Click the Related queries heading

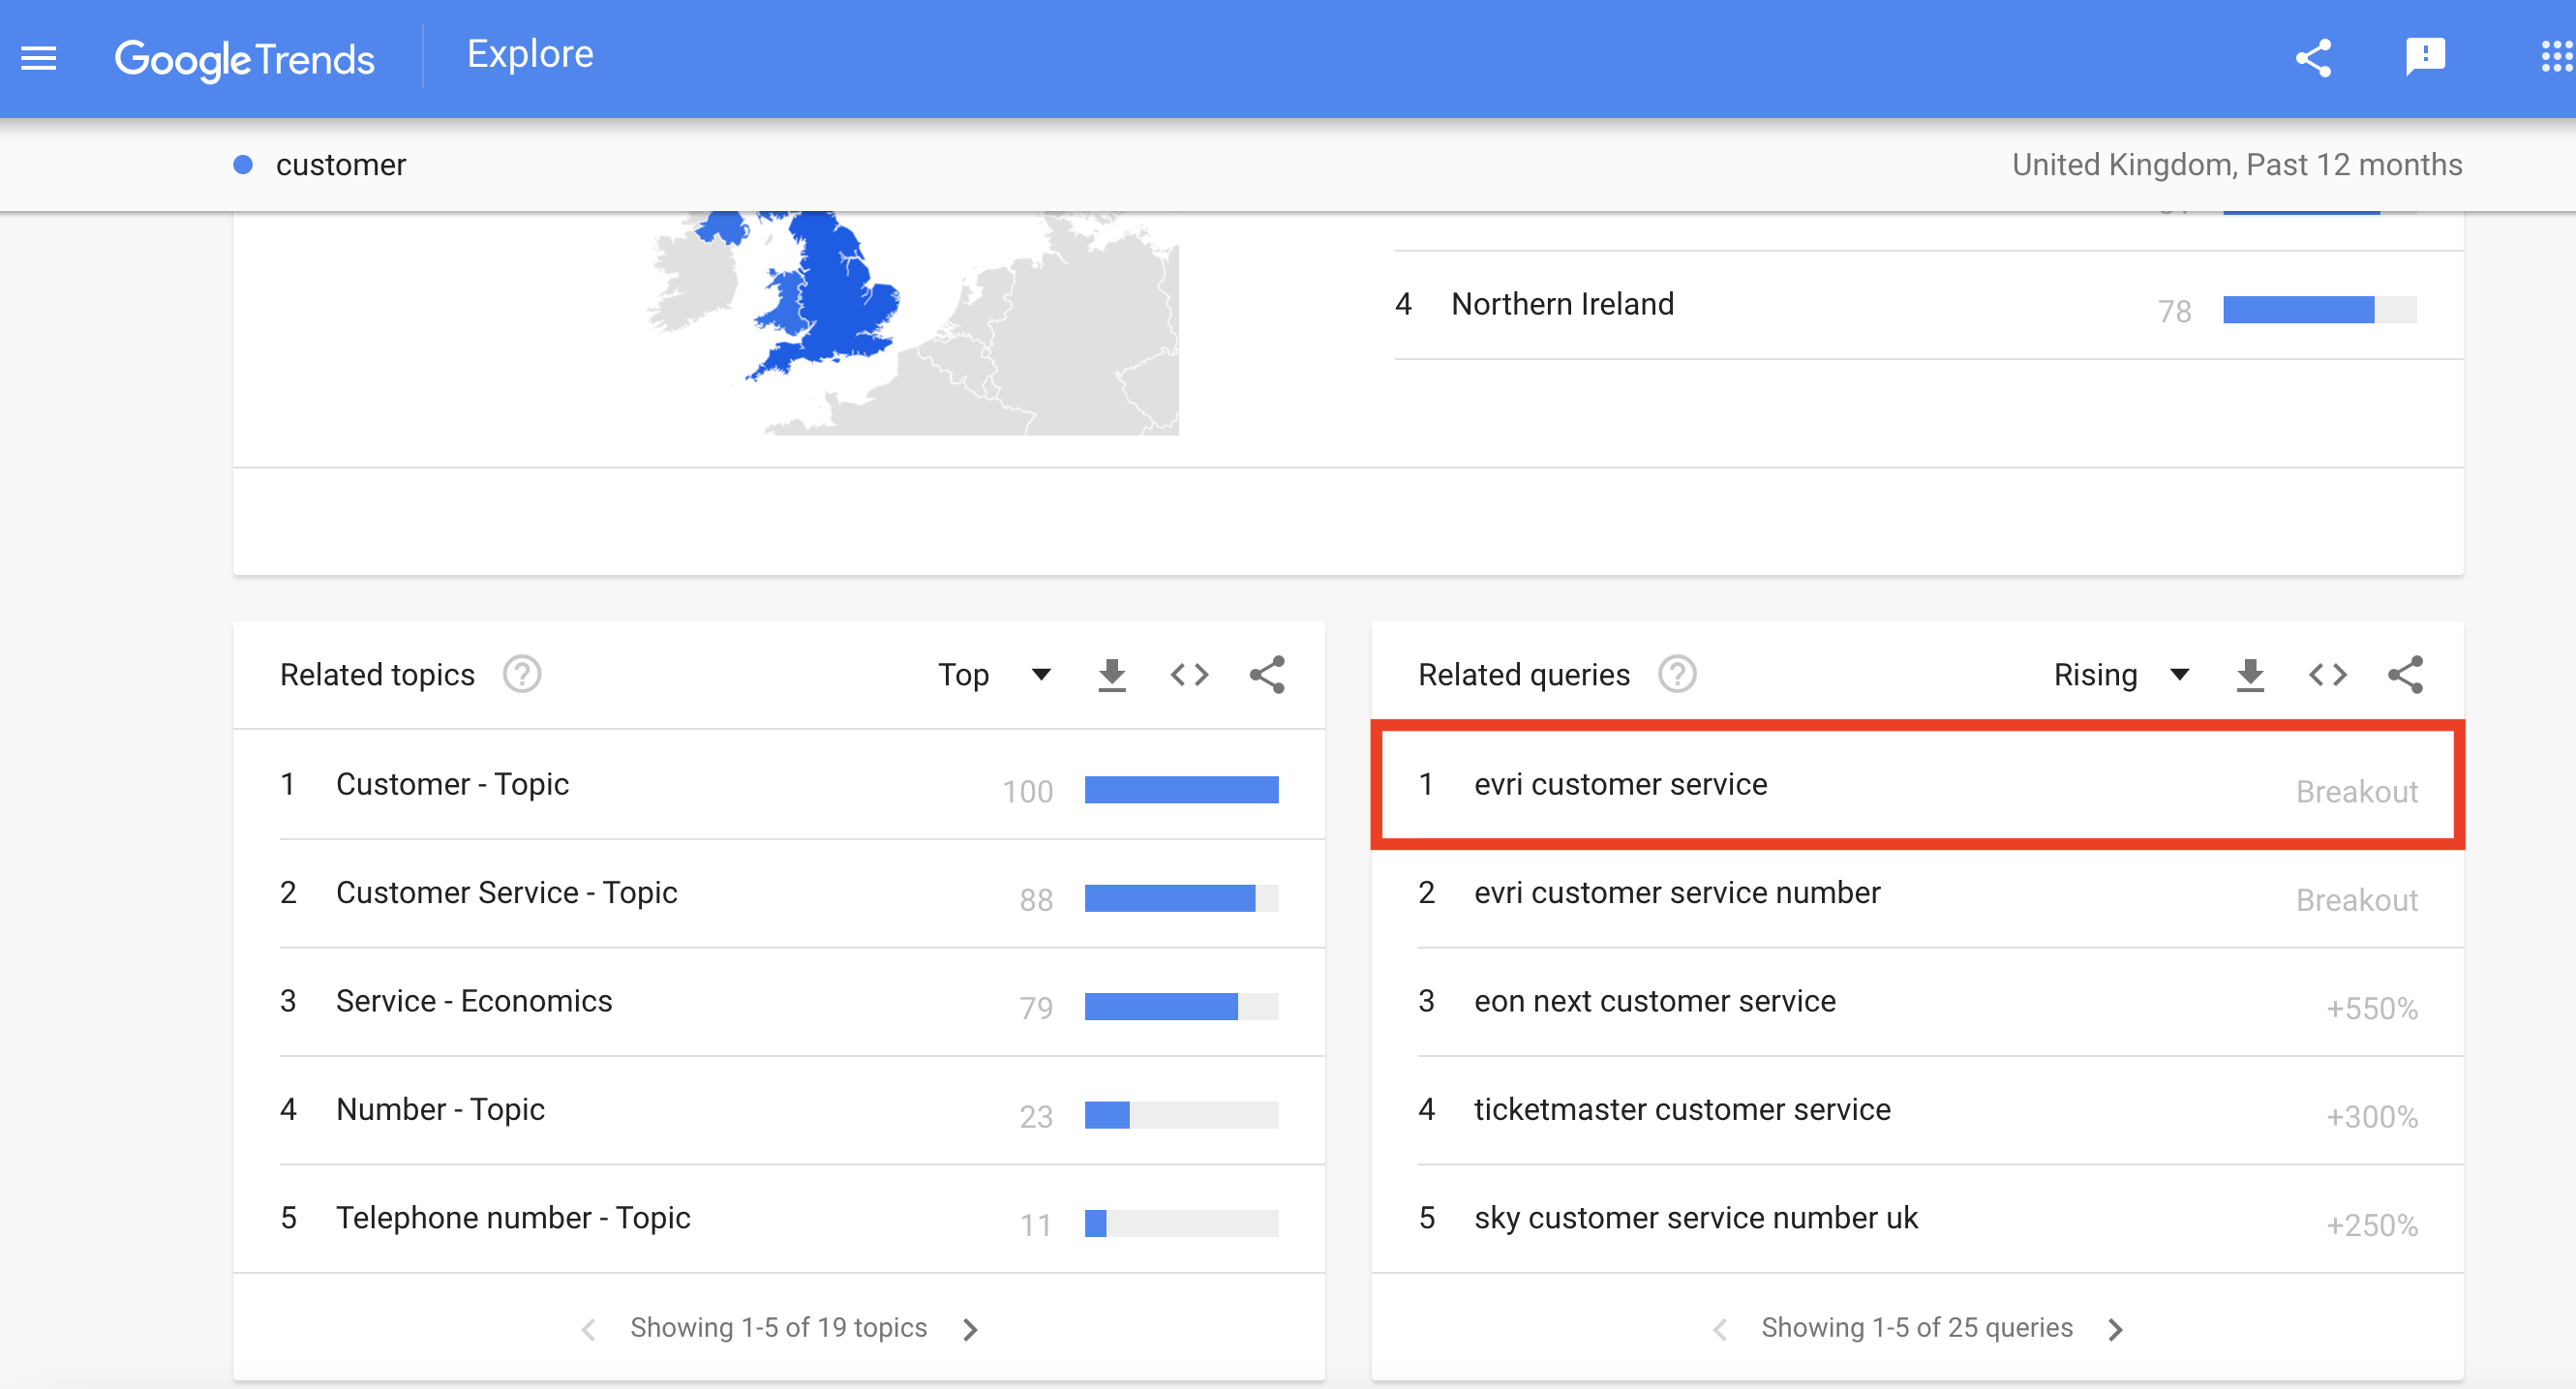1524,675
